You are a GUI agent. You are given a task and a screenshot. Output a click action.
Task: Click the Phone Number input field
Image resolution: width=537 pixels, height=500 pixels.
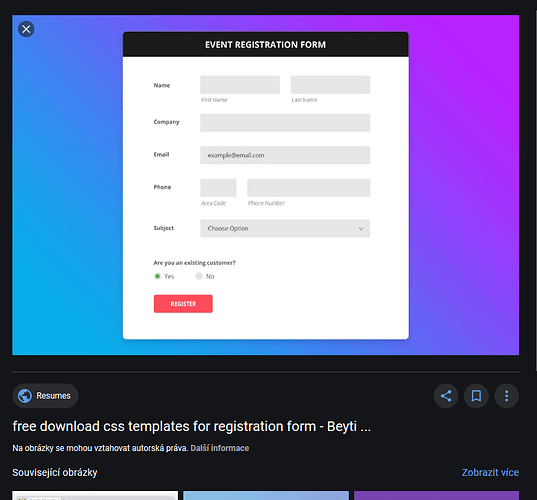click(x=309, y=188)
